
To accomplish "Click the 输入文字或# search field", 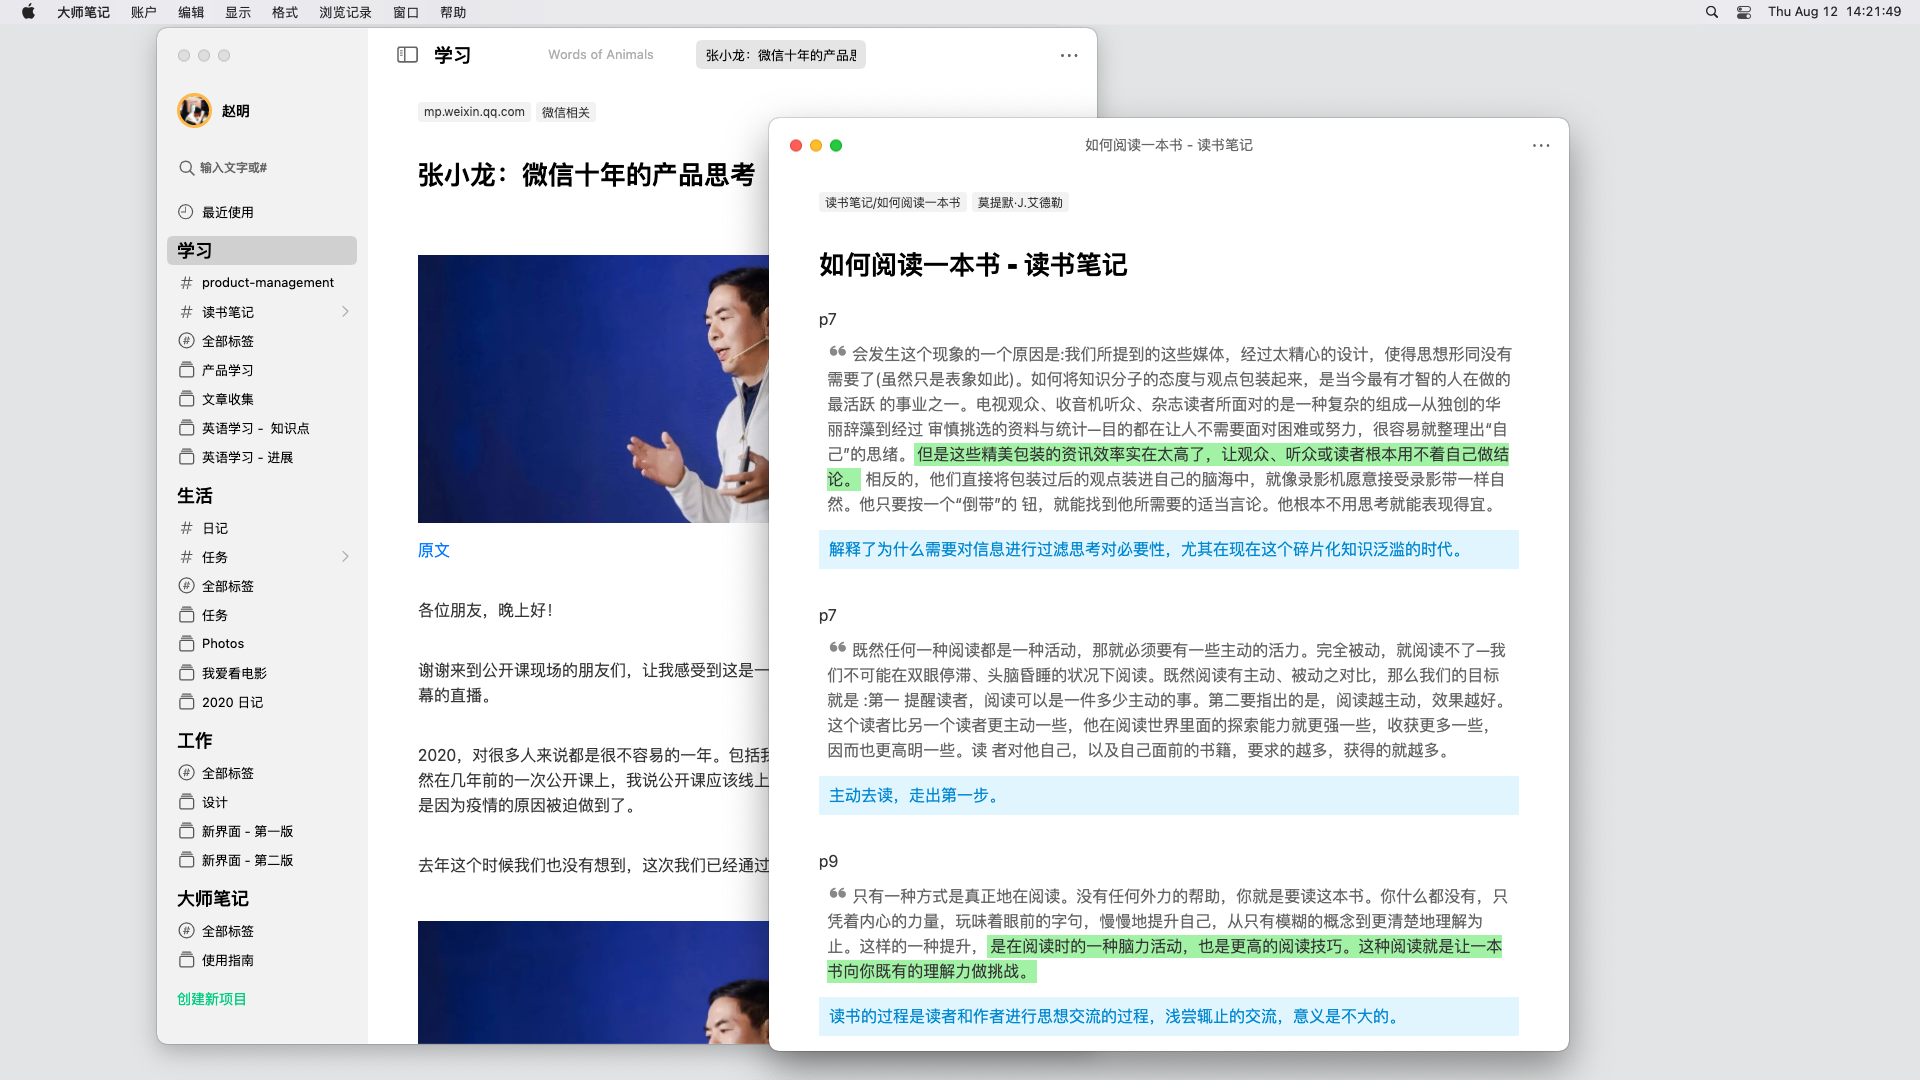I will (x=234, y=168).
